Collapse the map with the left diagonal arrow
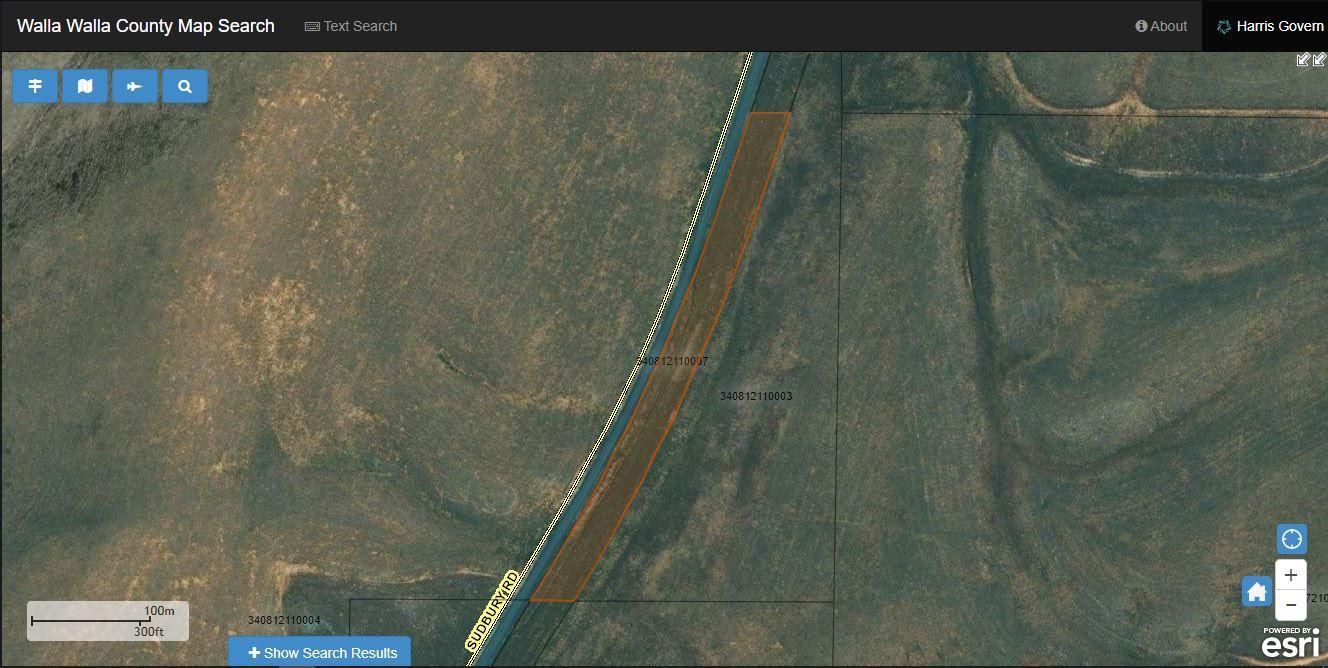 (x=1302, y=60)
